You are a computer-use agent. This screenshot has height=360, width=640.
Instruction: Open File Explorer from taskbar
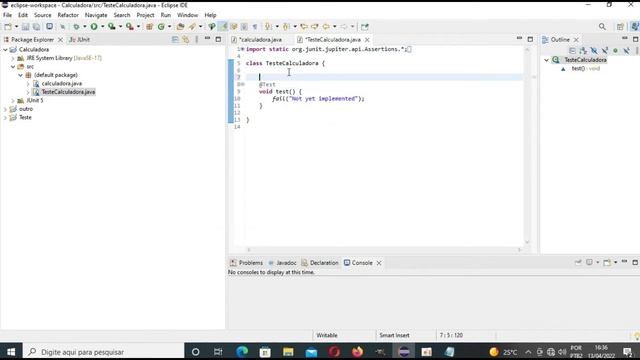pyautogui.click(x=288, y=352)
